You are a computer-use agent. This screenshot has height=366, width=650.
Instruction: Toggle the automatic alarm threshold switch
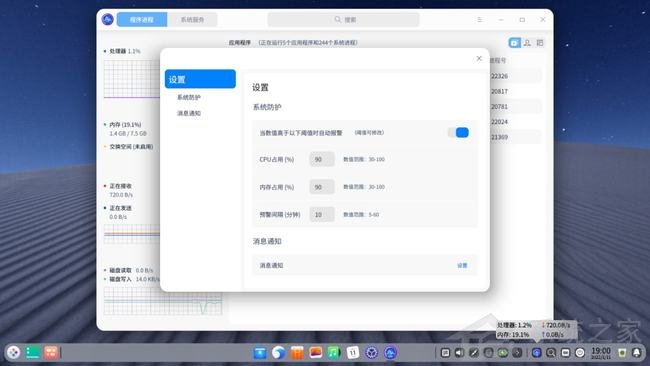[458, 133]
